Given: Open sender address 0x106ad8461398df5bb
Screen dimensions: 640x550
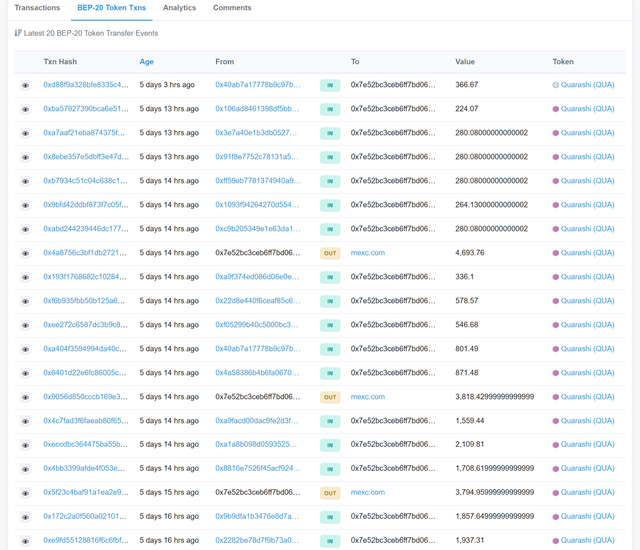Looking at the screenshot, I should [x=257, y=109].
